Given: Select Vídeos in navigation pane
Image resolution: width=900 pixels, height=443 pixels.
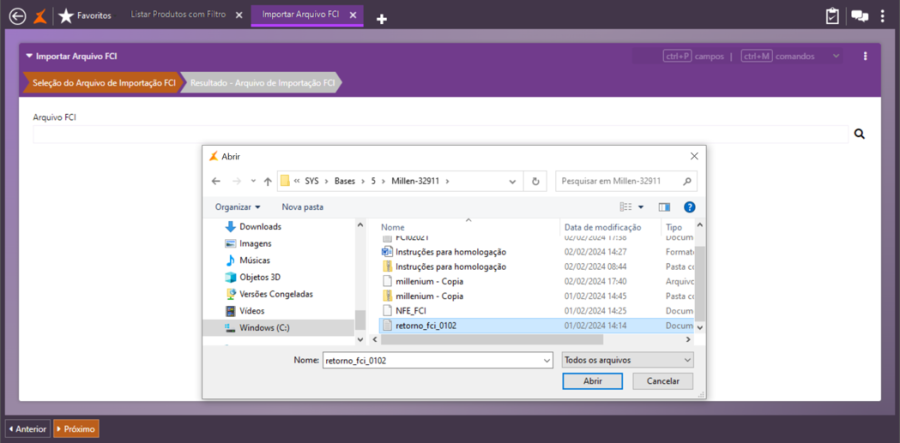Looking at the screenshot, I should pos(245,311).
